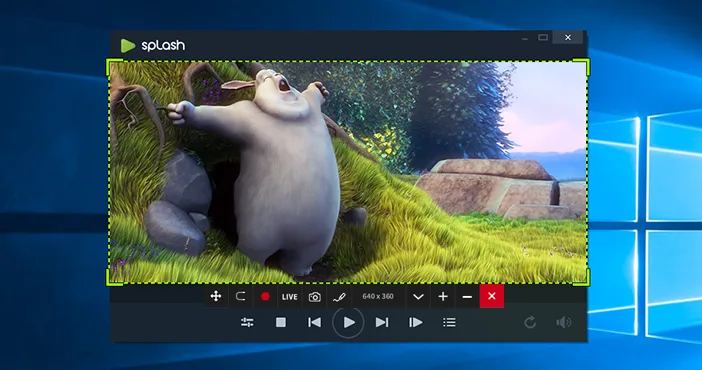The height and width of the screenshot is (370, 702).
Task: Click the loop/repeat selection icon
Action: click(240, 296)
